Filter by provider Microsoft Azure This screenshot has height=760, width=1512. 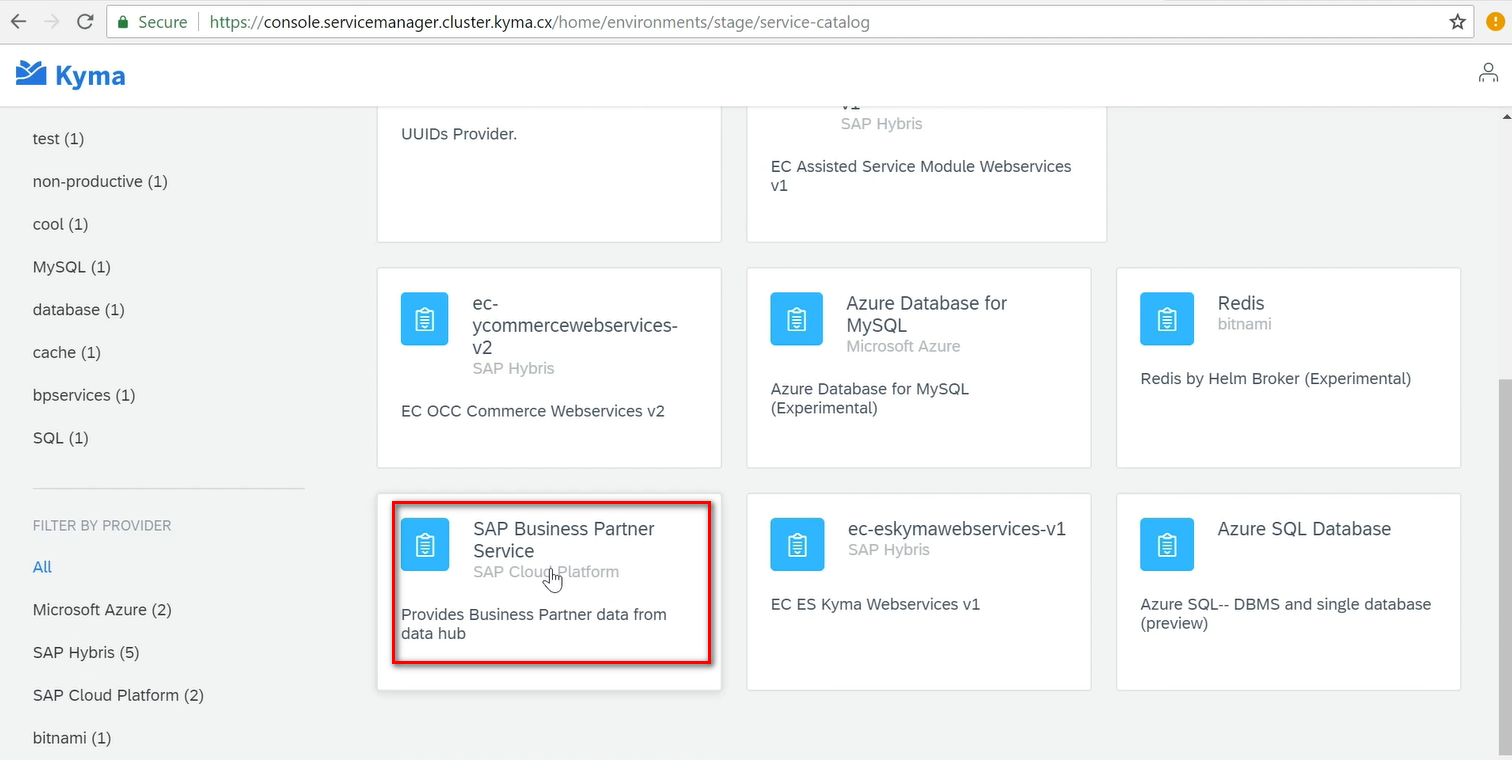(x=102, y=610)
